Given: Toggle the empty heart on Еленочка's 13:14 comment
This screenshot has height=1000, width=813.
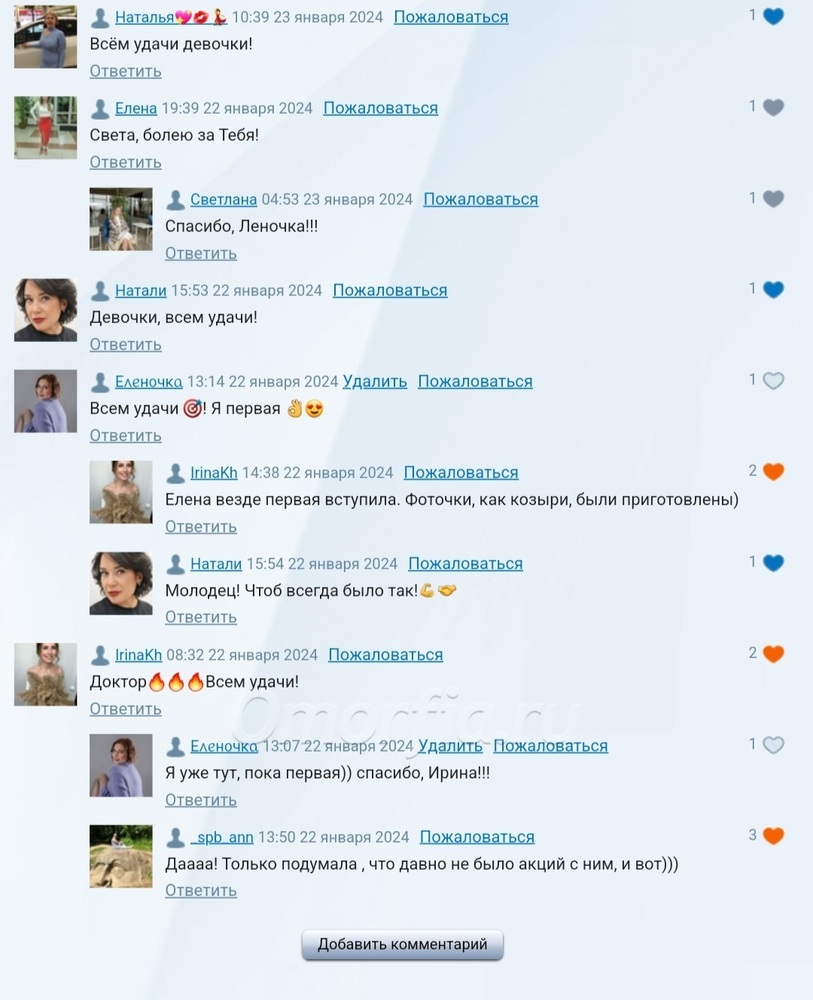Looking at the screenshot, I should pyautogui.click(x=773, y=381).
